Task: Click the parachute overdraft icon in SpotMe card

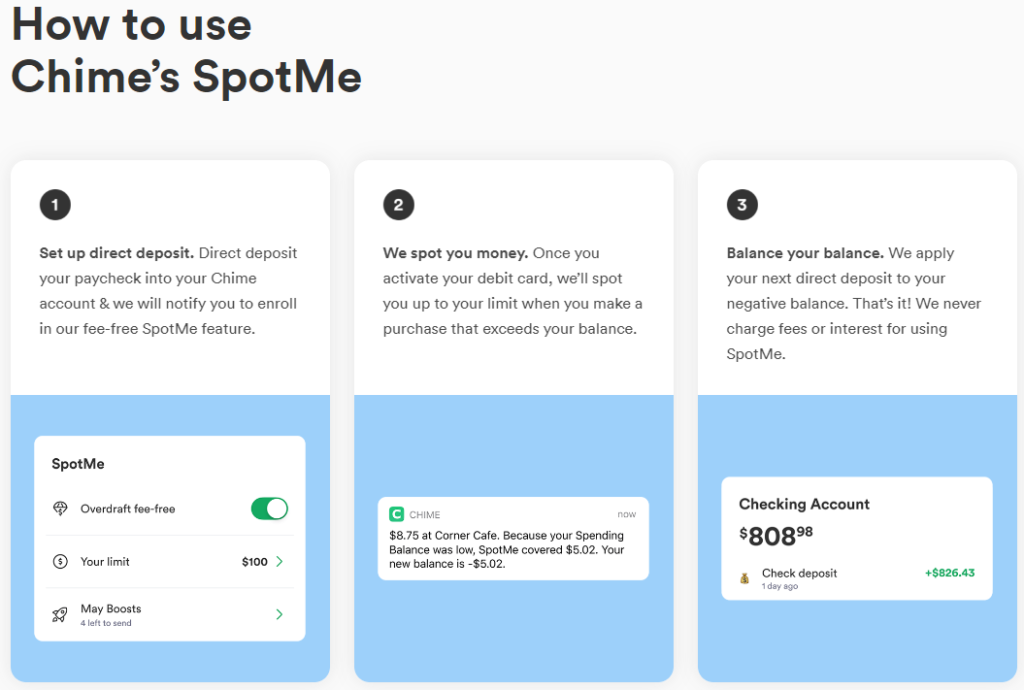Action: (62, 509)
